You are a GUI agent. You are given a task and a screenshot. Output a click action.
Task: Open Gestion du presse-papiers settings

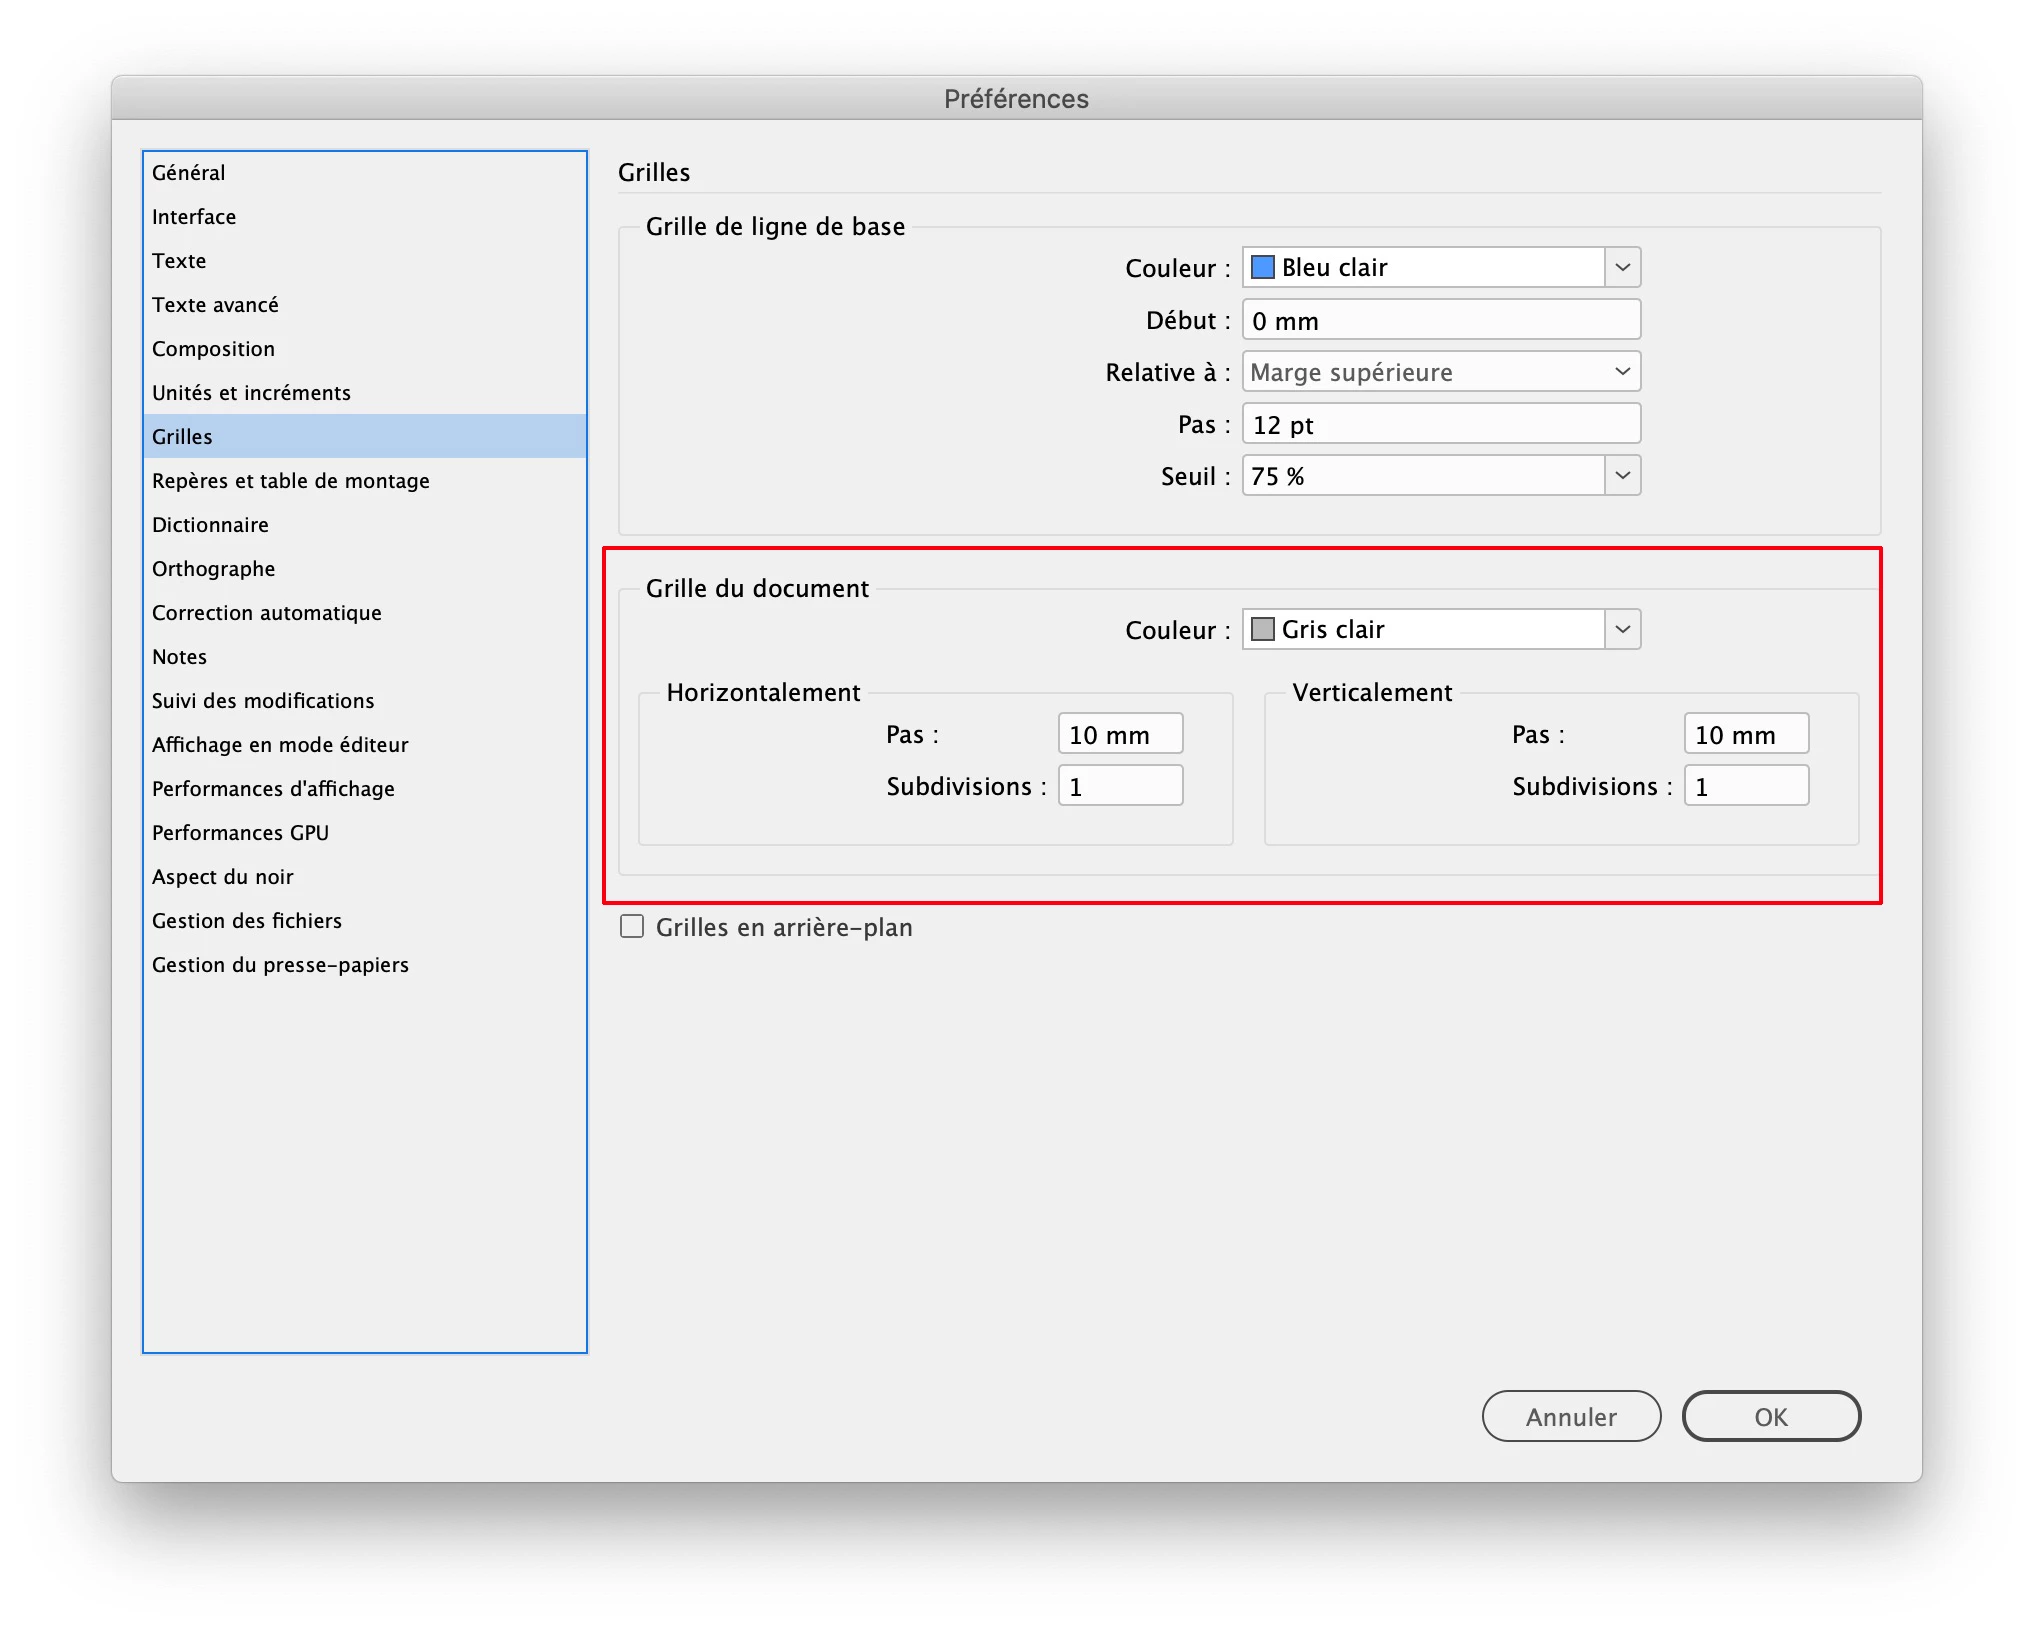pos(280,965)
